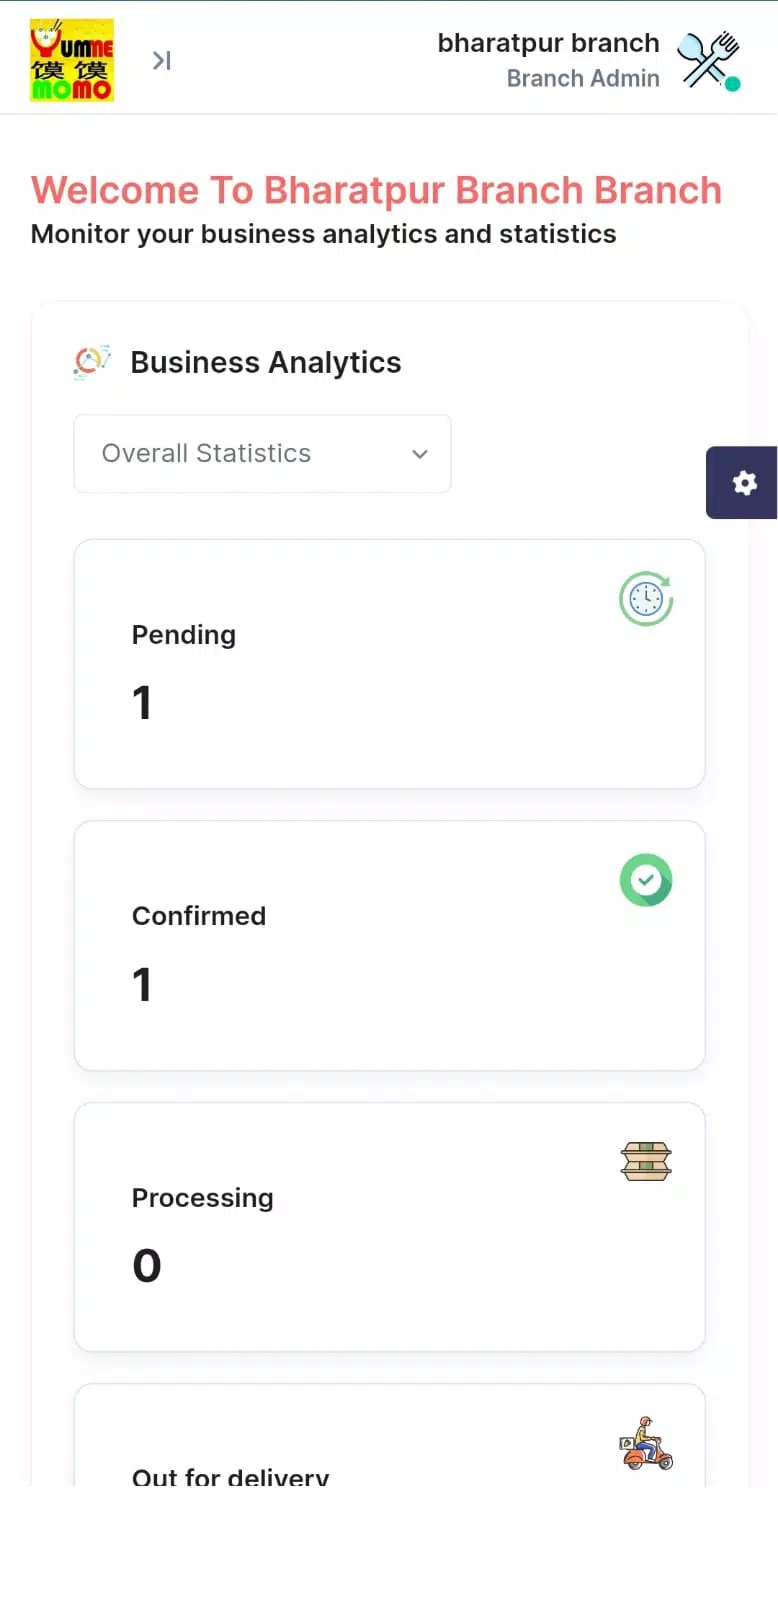Click the green online status dot
The image size is (778, 1600).
[732, 84]
